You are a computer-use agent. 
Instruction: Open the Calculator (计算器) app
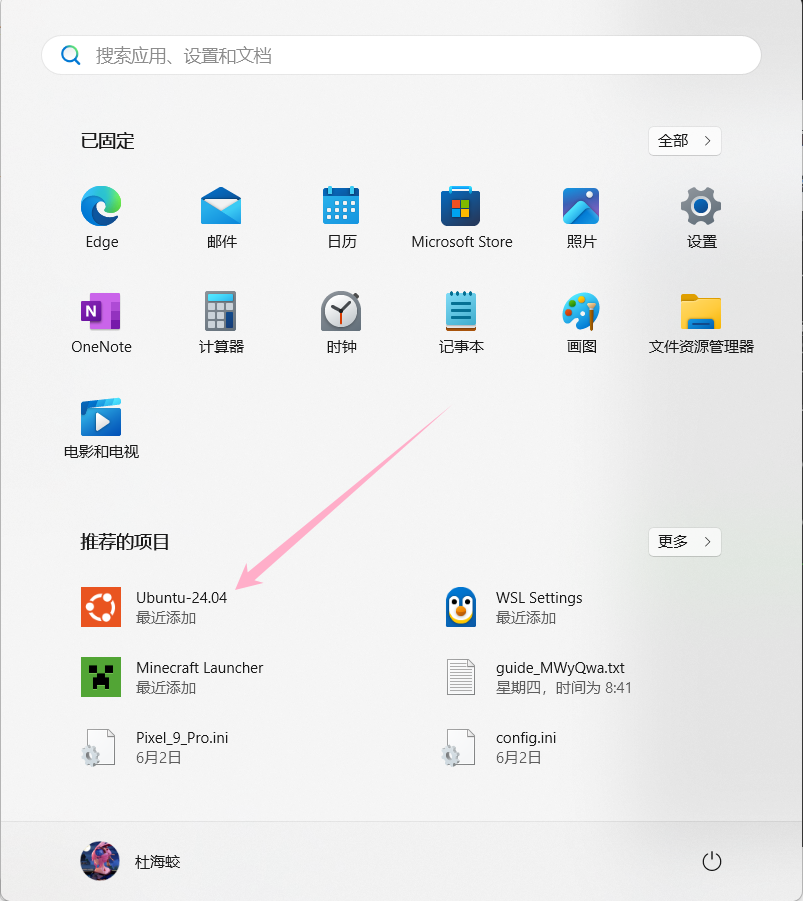click(x=221, y=311)
